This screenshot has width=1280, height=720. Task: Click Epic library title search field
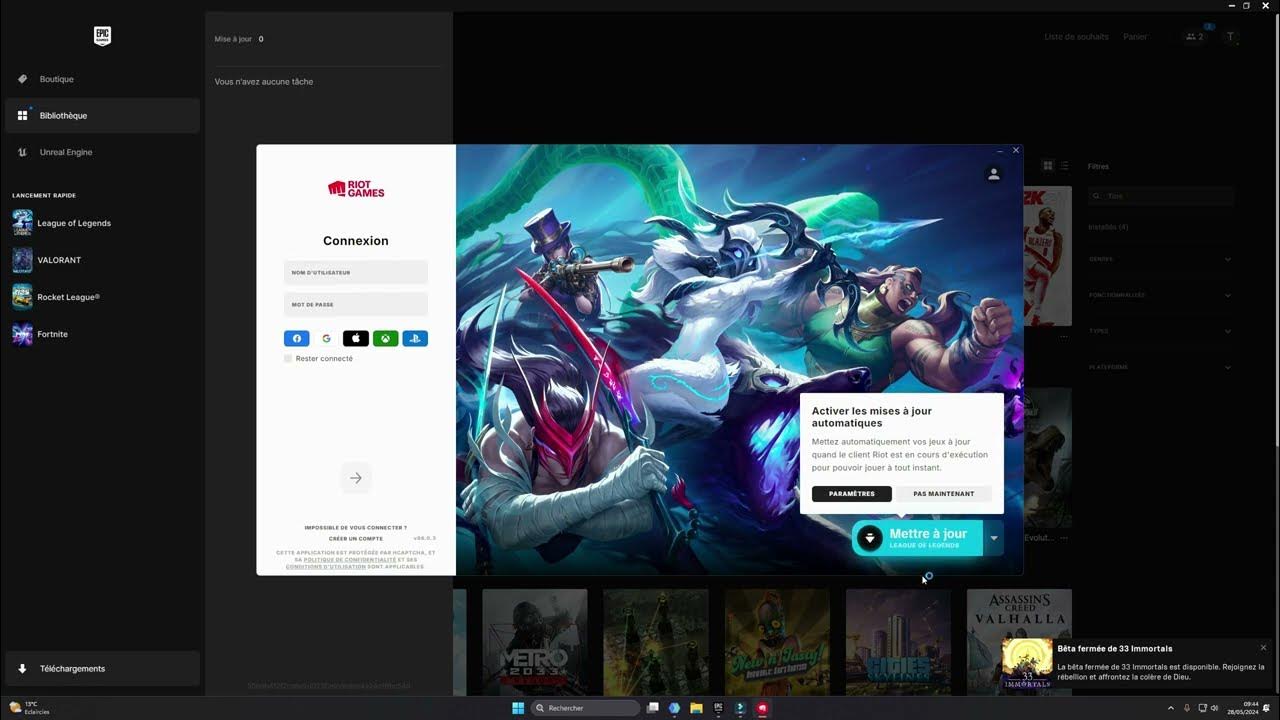pos(1160,196)
